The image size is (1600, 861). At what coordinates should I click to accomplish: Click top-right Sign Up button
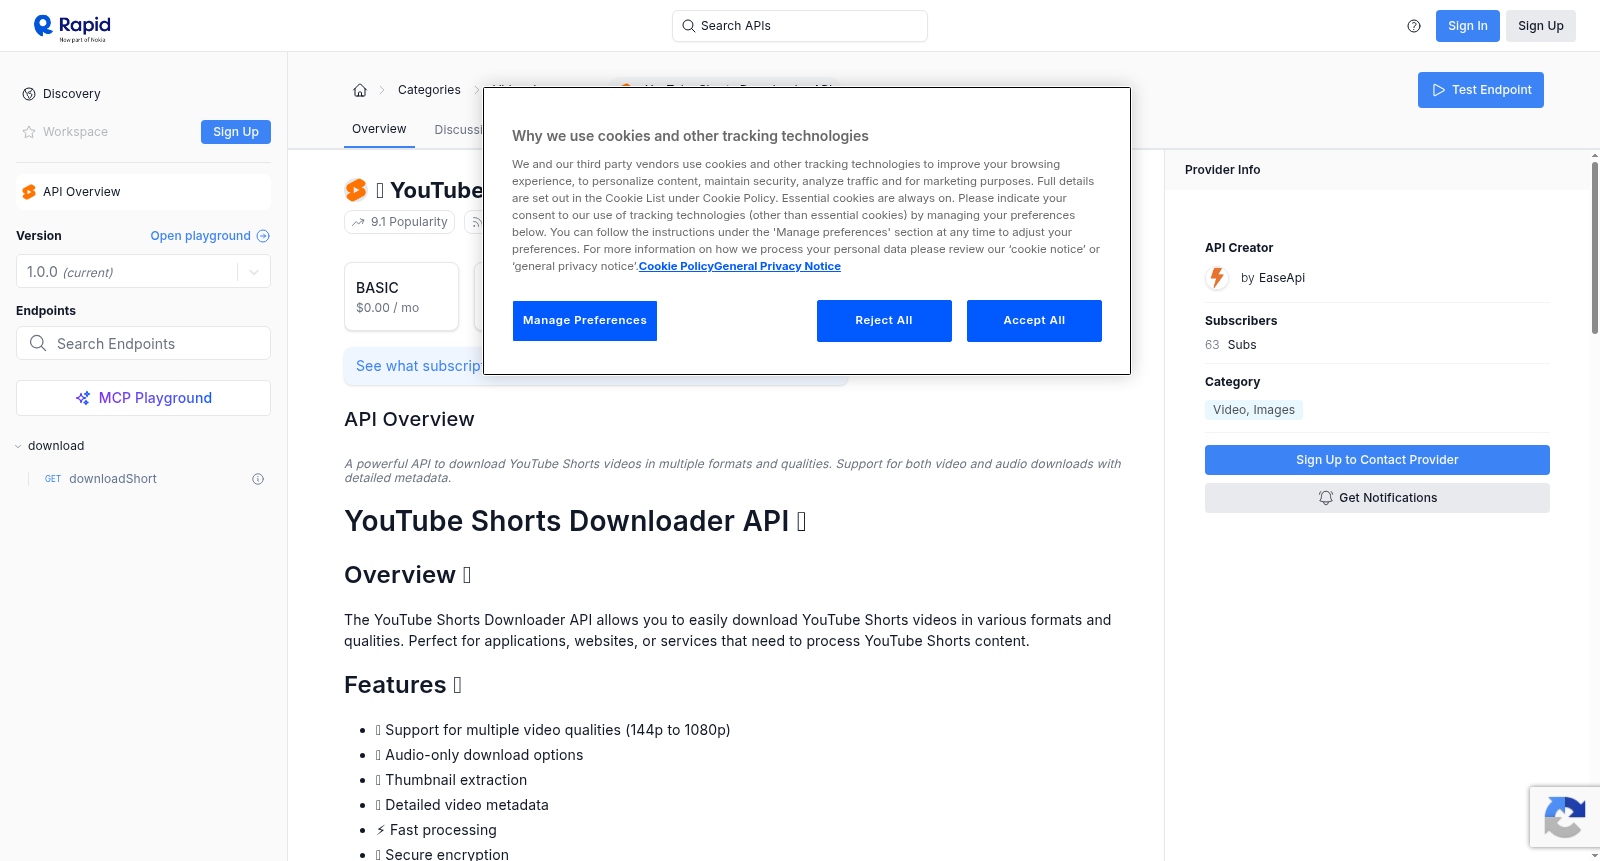(x=1540, y=26)
